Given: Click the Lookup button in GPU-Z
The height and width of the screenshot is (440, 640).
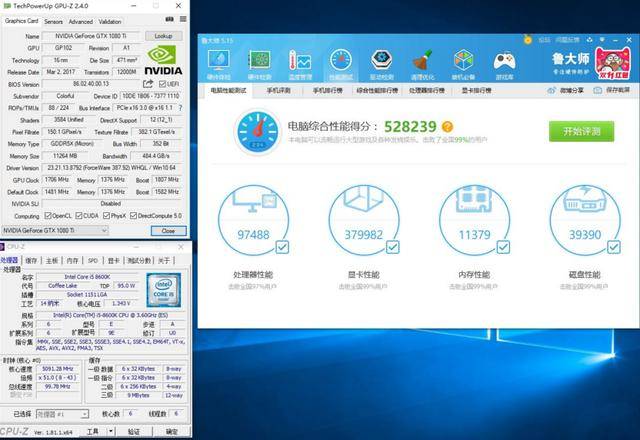Looking at the screenshot, I should pos(163,36).
